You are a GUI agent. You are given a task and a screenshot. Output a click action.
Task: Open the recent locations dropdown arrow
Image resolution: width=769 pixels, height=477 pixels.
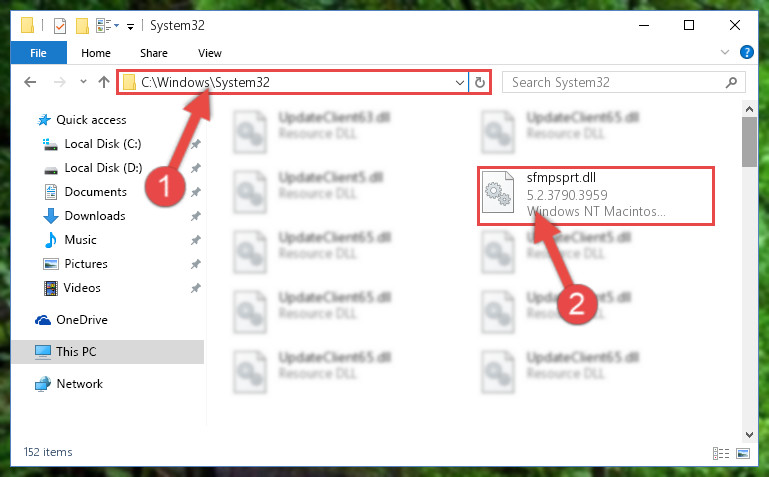[x=83, y=82]
